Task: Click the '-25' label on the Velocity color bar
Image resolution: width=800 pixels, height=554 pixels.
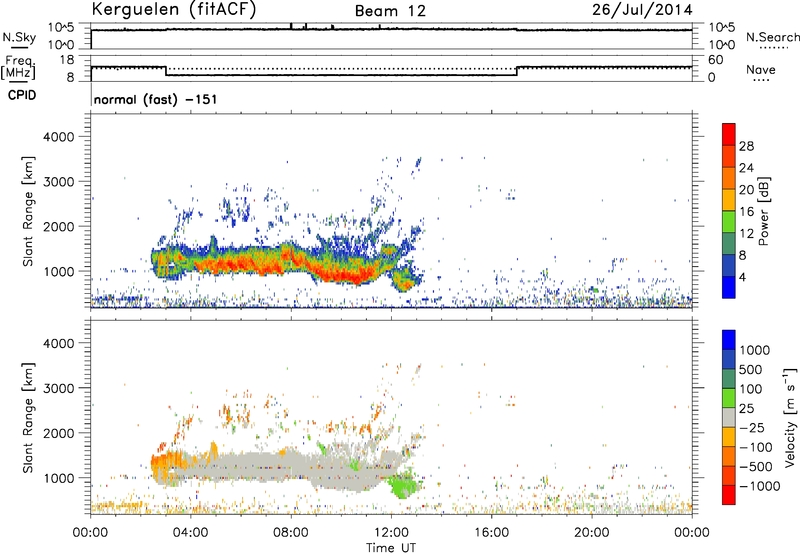Action: (x=753, y=428)
